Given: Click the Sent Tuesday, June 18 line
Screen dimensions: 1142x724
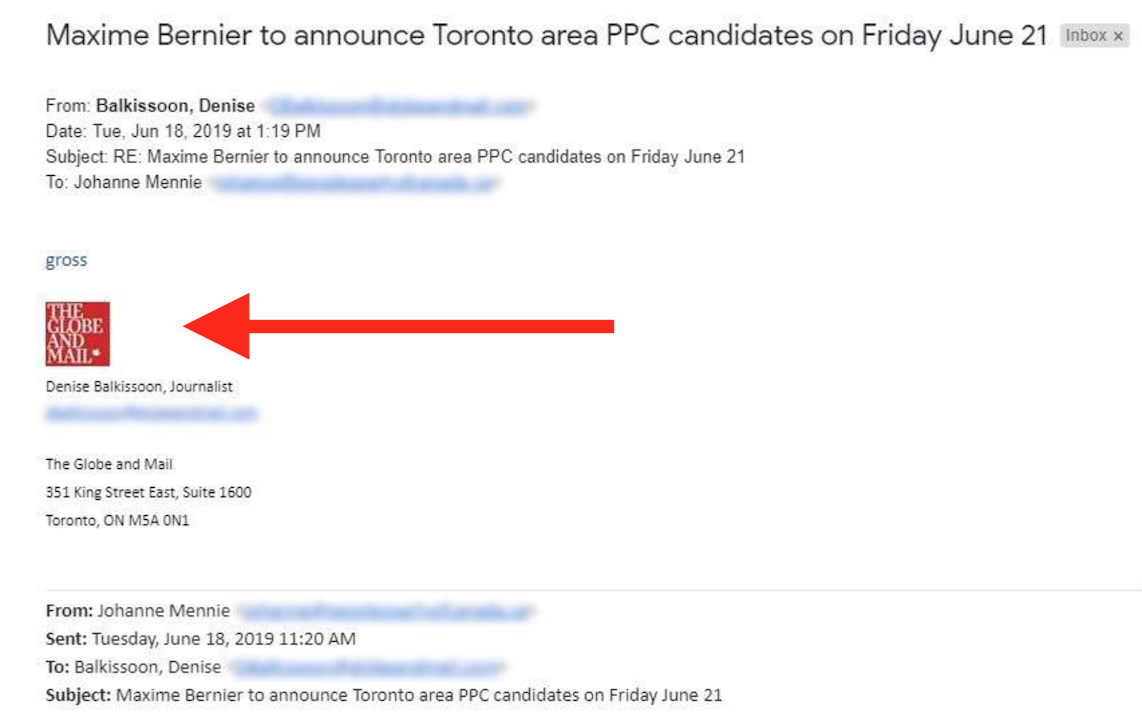Looking at the screenshot, I should click(201, 639).
